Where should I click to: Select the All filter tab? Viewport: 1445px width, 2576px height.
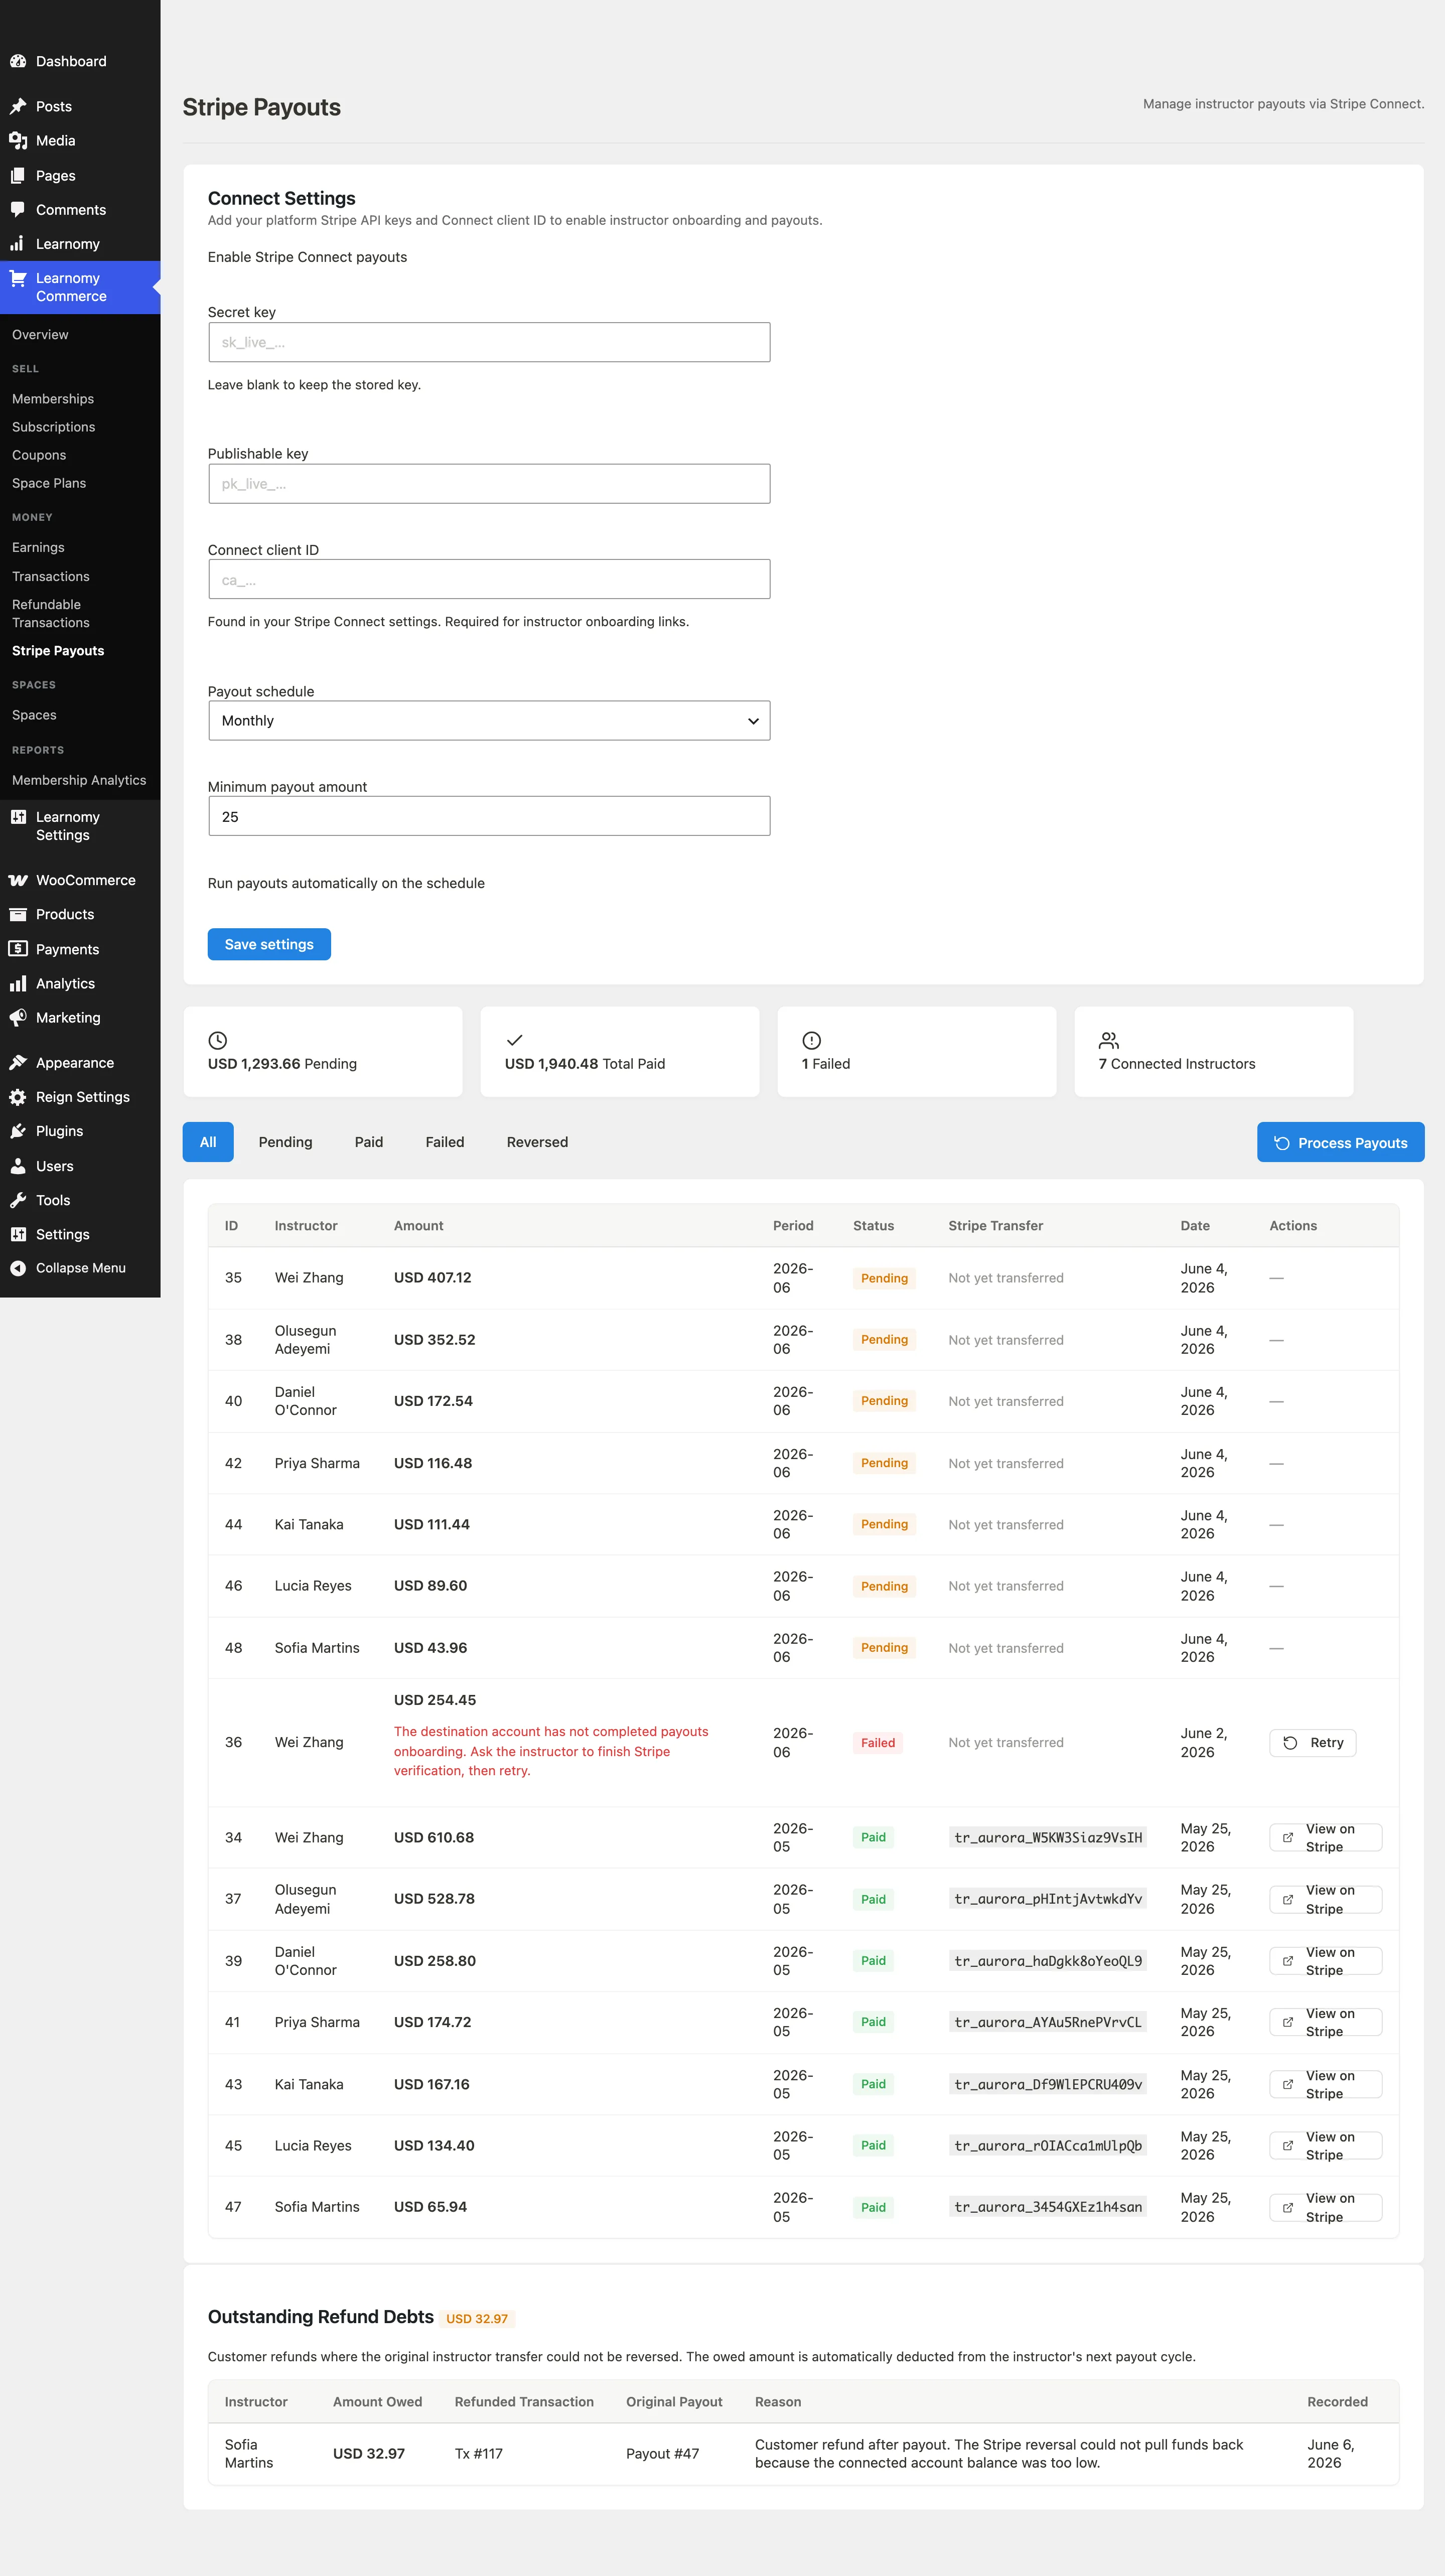208,1142
